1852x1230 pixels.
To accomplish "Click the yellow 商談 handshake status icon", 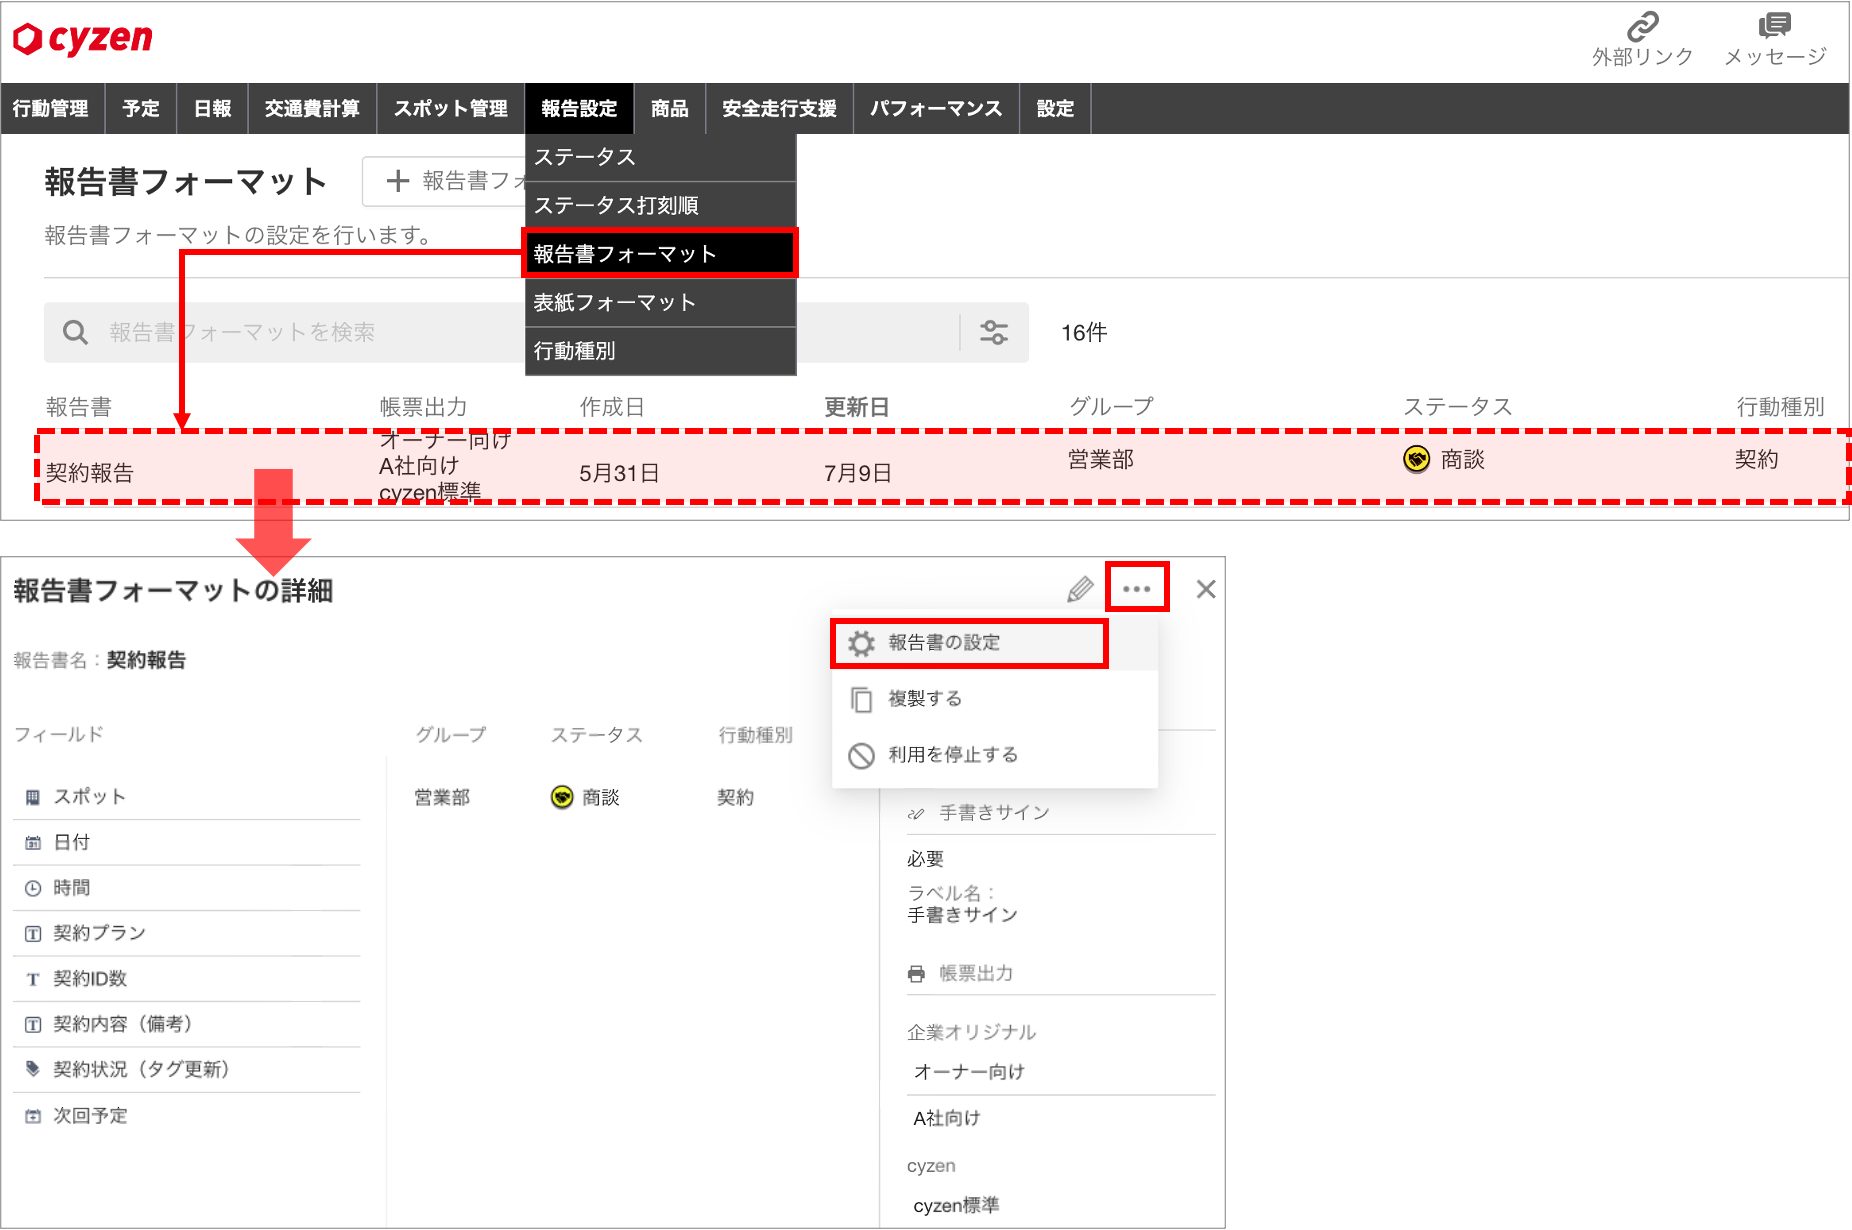I will [x=1416, y=461].
